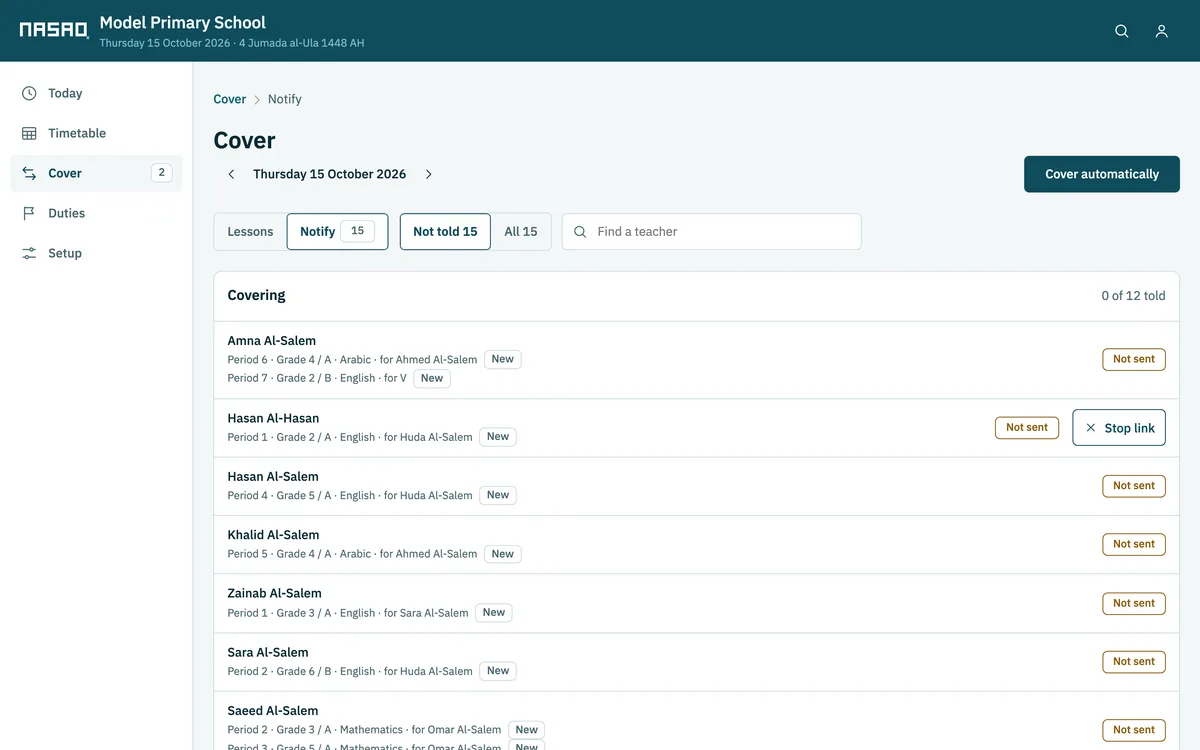Click Not sent for Amna Al-Salem
Viewport: 1200px width, 750px height.
click(x=1134, y=359)
